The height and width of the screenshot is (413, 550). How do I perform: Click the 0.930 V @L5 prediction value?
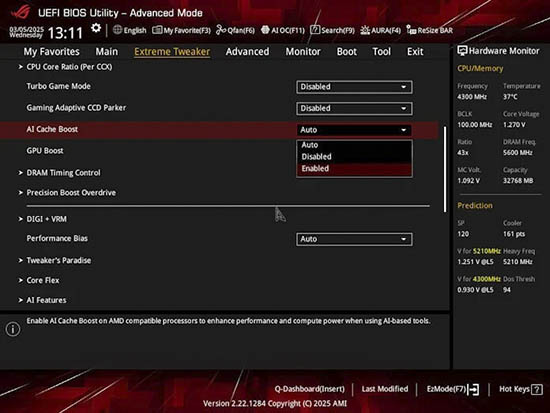coord(475,290)
